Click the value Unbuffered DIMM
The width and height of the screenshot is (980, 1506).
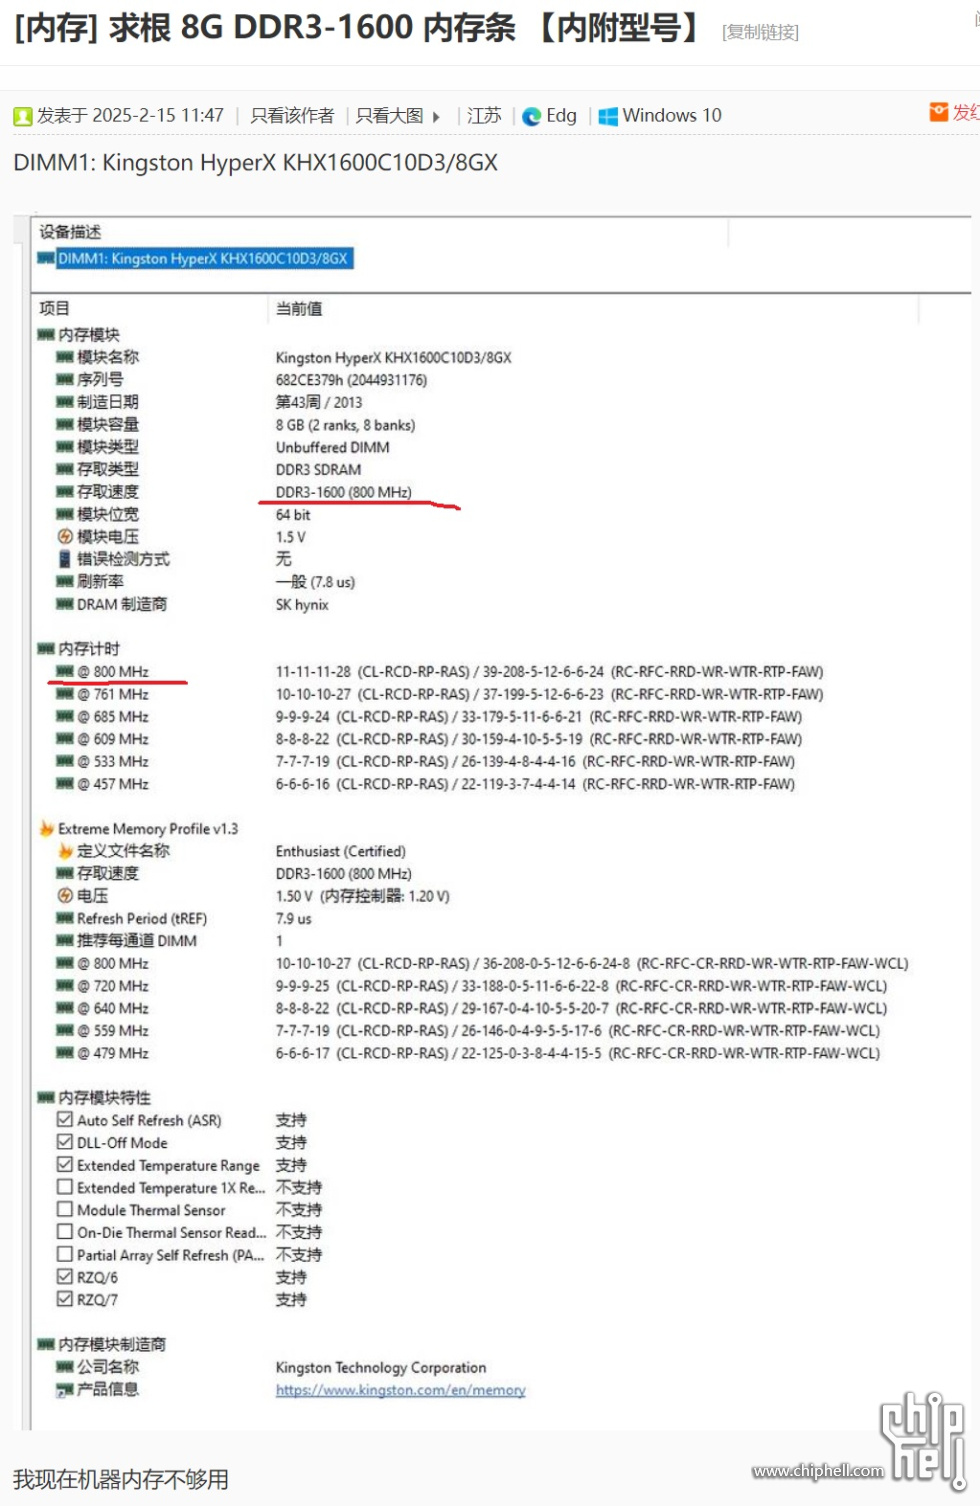pyautogui.click(x=332, y=447)
